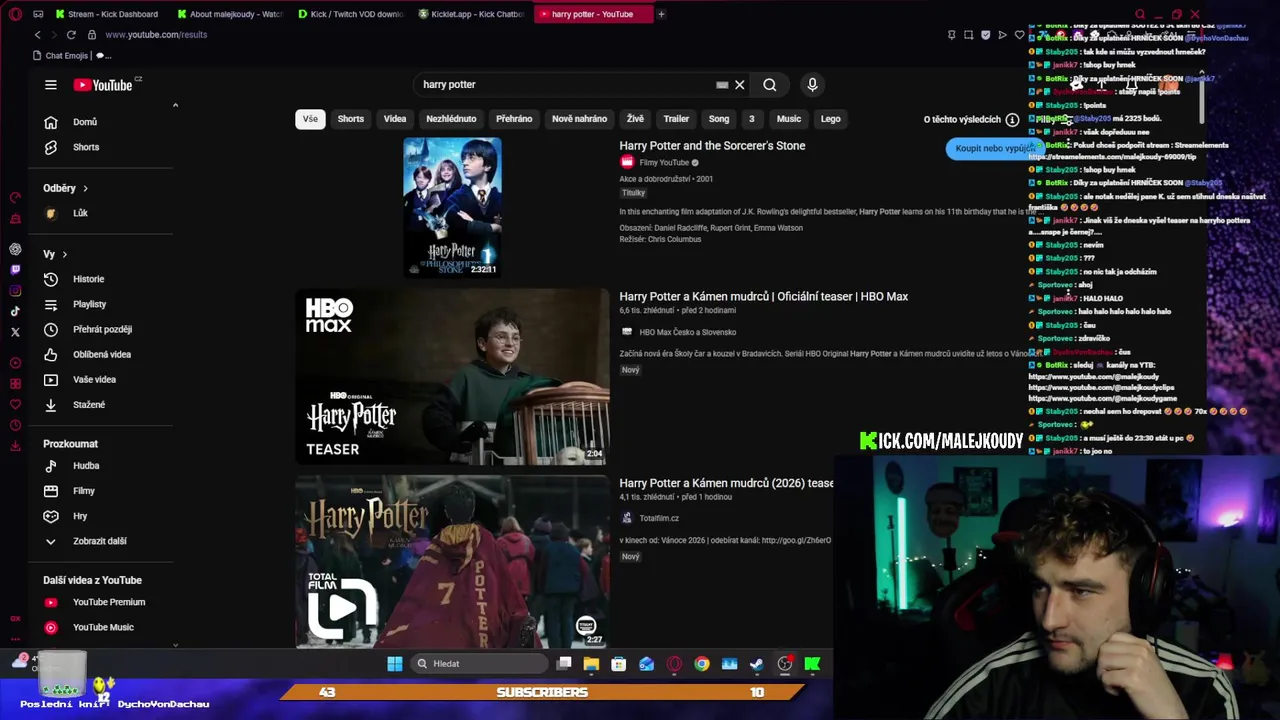Open the Opera menu logo
Screen dimensions: 1280x720
pos(14,14)
